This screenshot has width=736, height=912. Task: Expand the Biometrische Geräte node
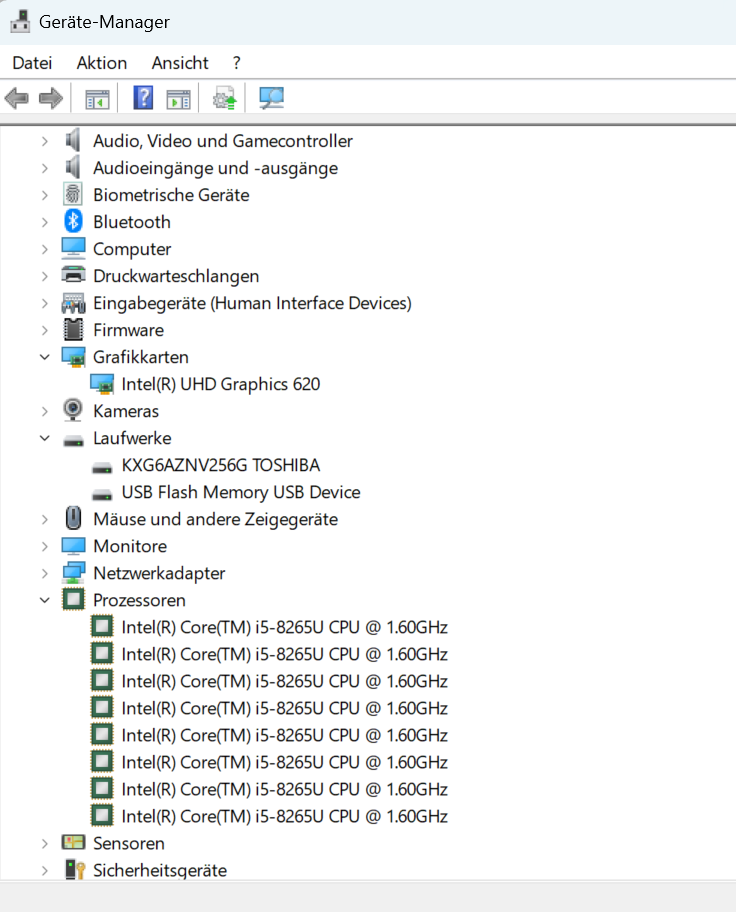tap(45, 195)
